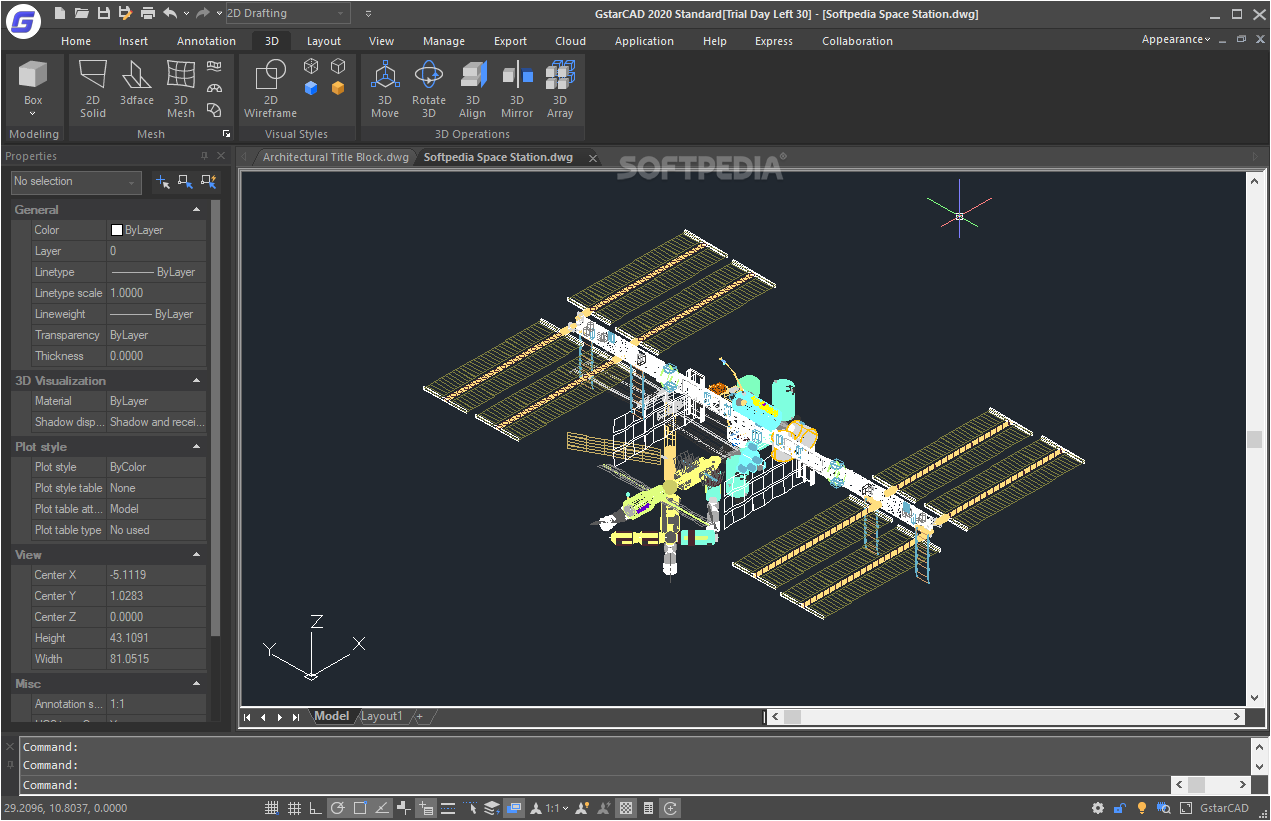Image resolution: width=1271 pixels, height=821 pixels.
Task: Open the Undo history dropdown arrow
Action: point(186,13)
